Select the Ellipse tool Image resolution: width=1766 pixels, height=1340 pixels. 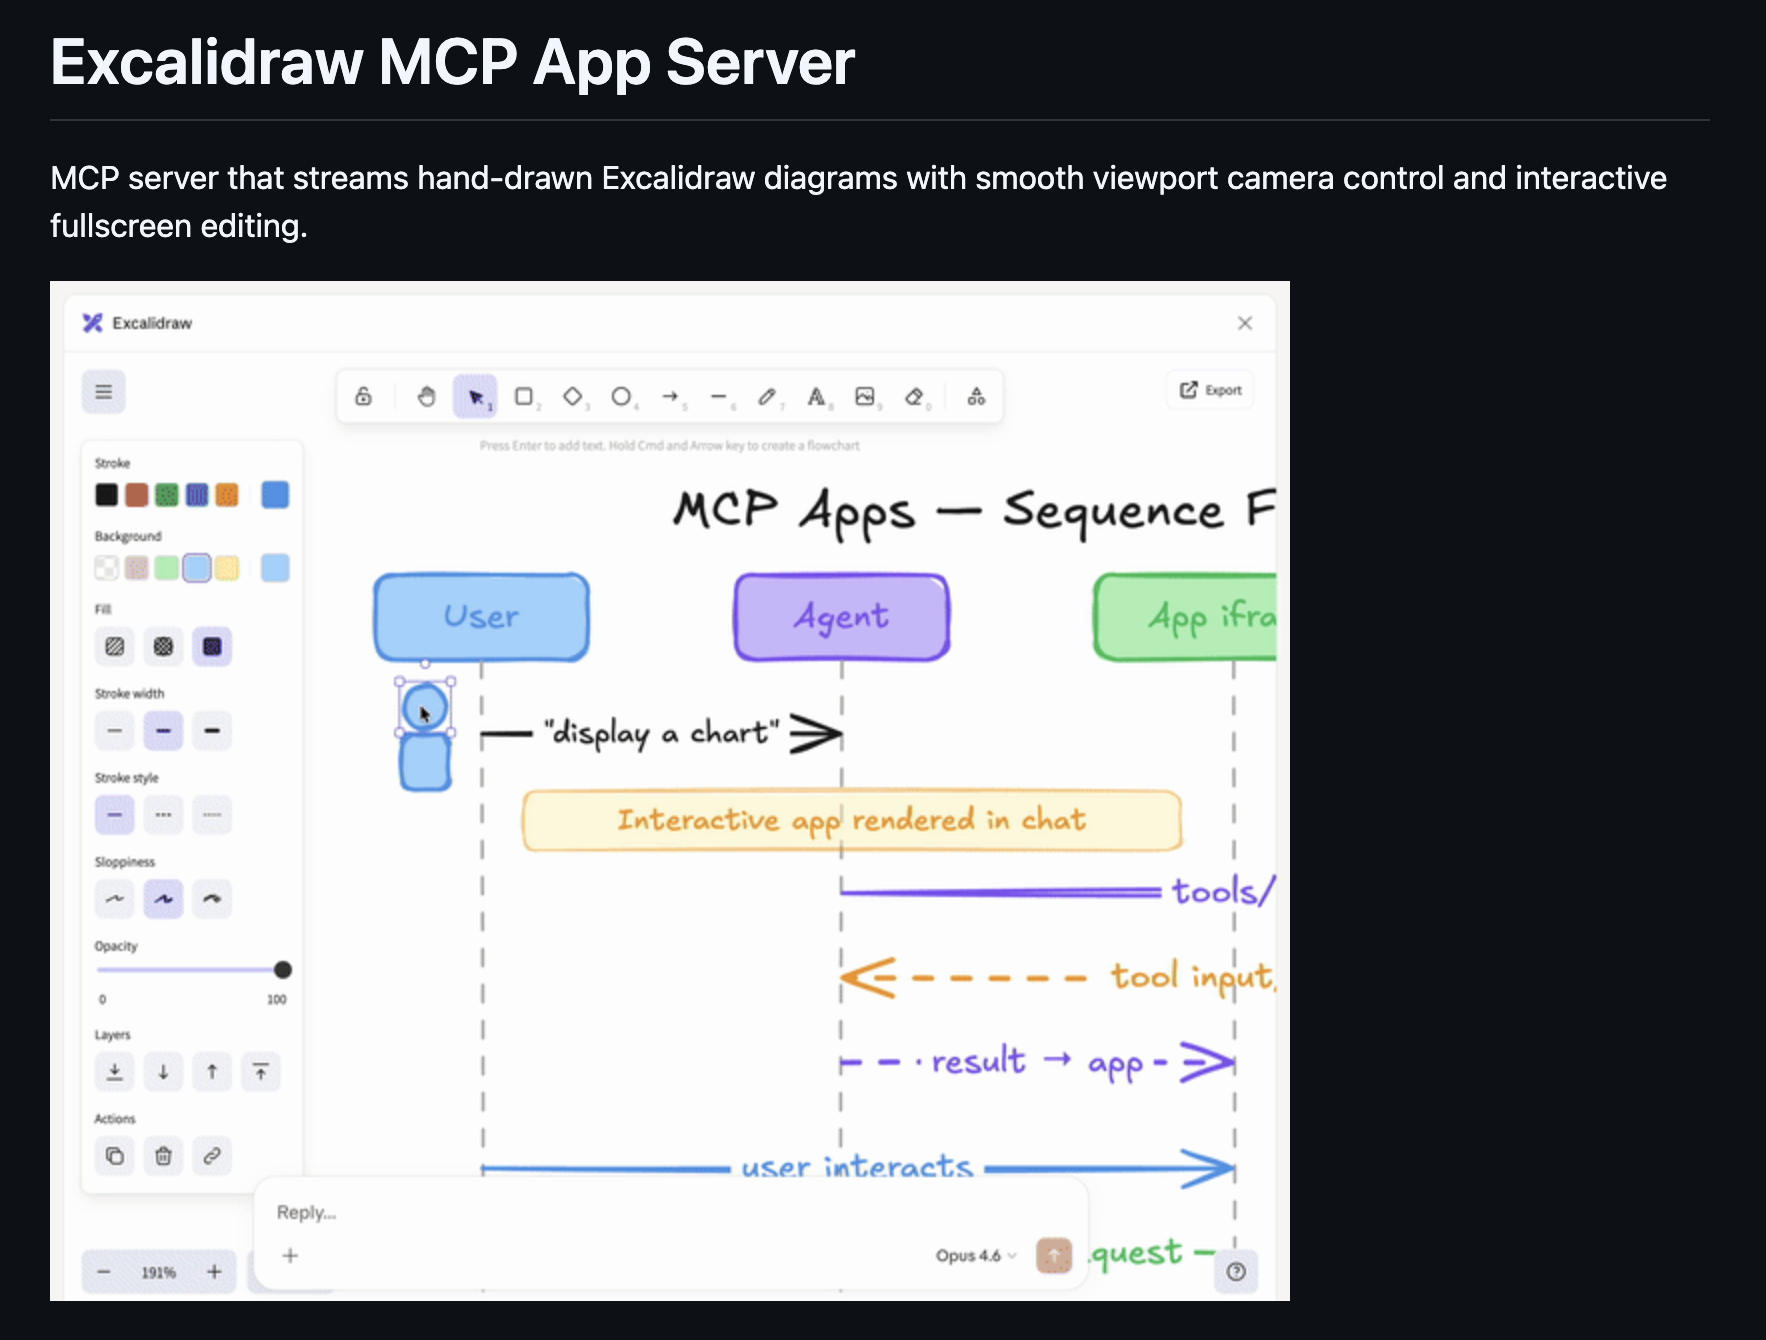click(622, 396)
